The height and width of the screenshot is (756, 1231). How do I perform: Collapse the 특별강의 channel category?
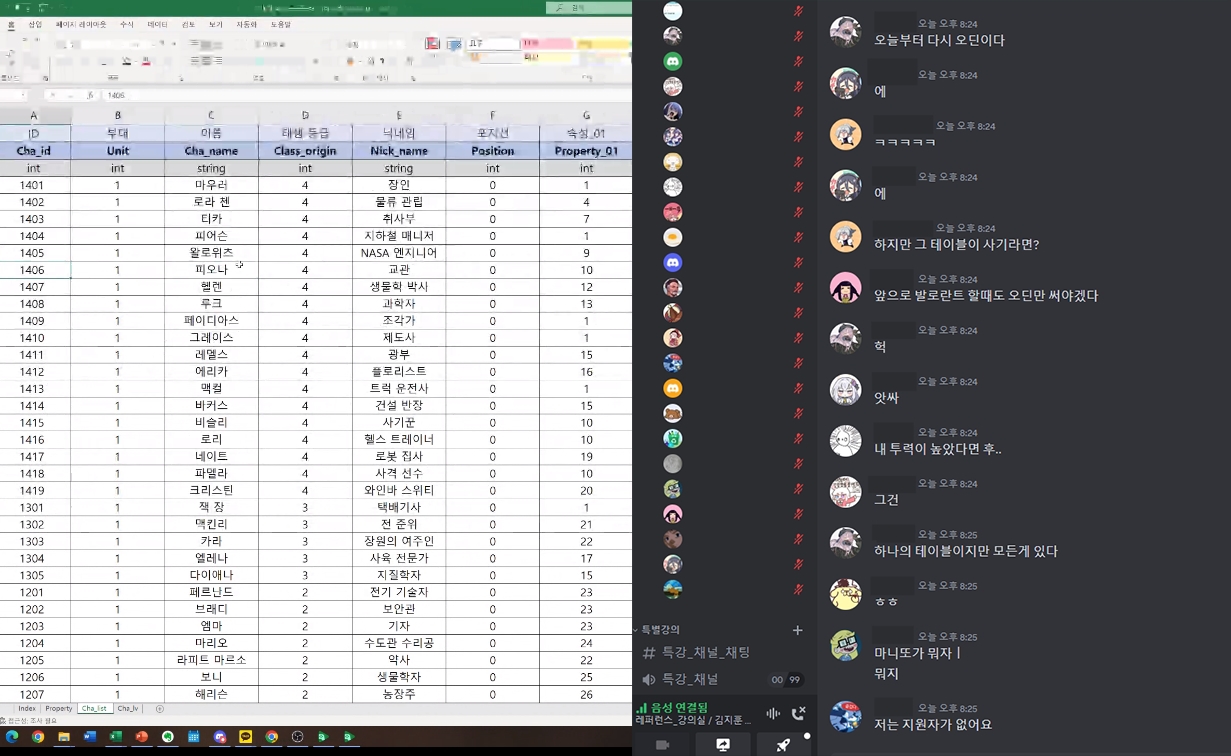[658, 630]
